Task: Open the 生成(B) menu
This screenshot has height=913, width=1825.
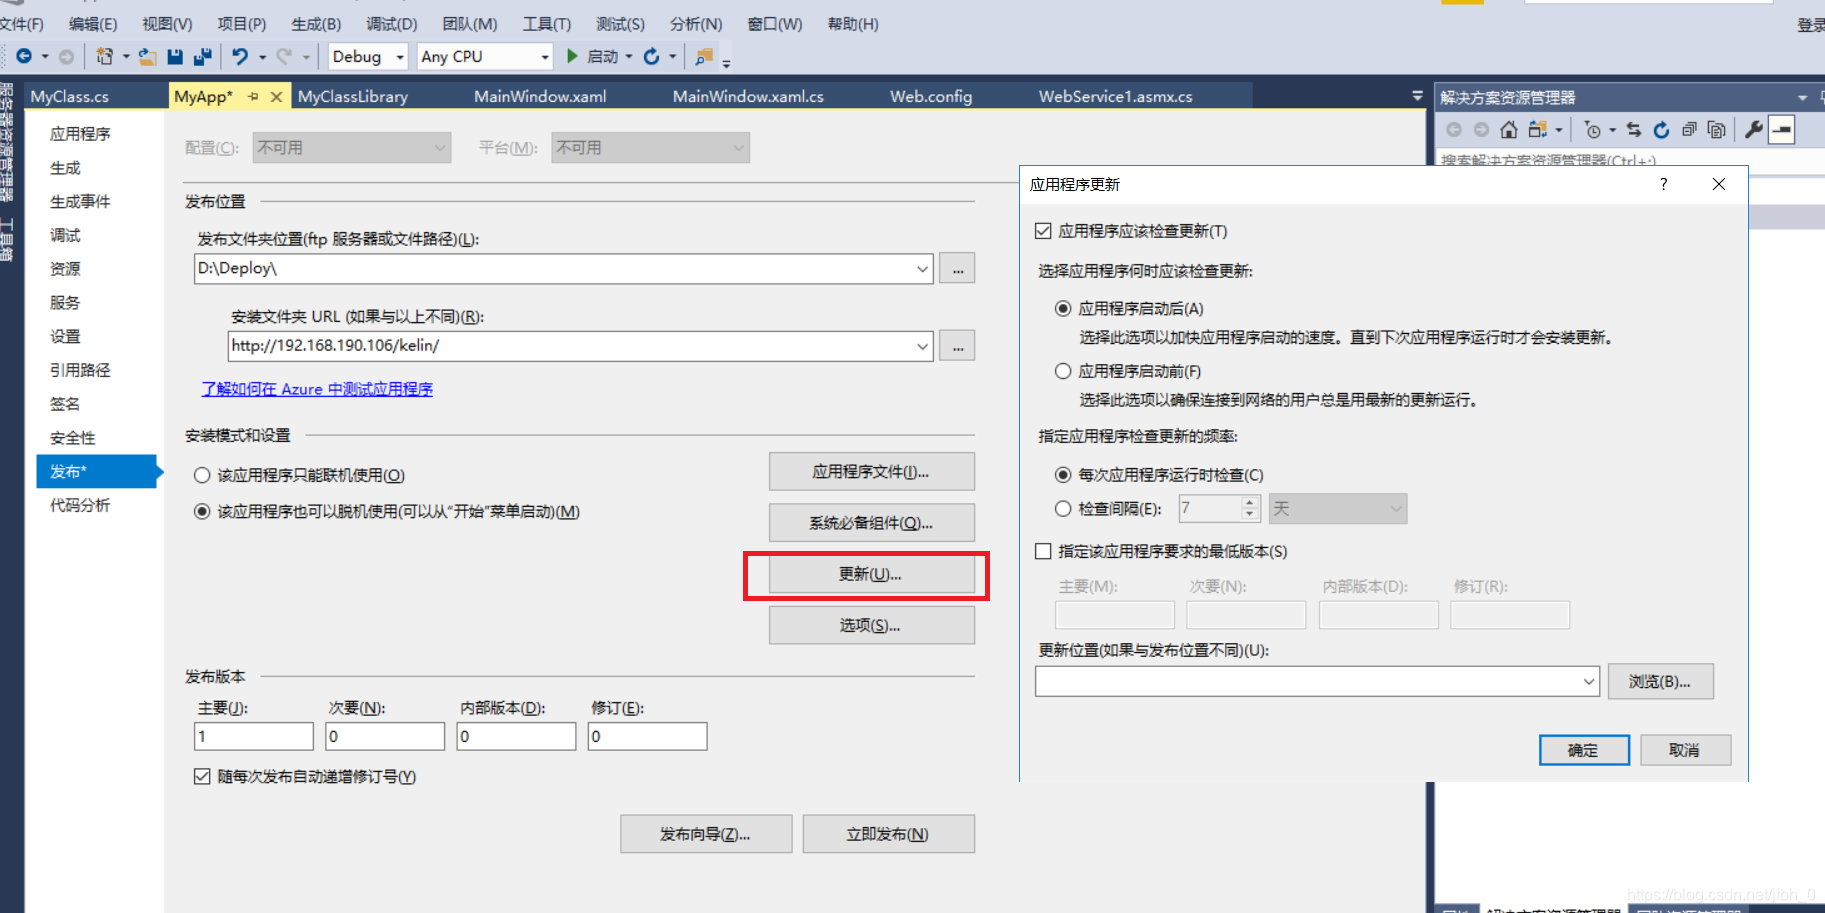Action: [x=316, y=24]
